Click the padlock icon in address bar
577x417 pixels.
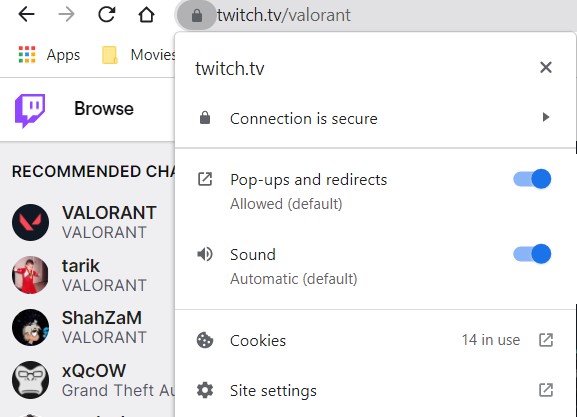point(197,15)
